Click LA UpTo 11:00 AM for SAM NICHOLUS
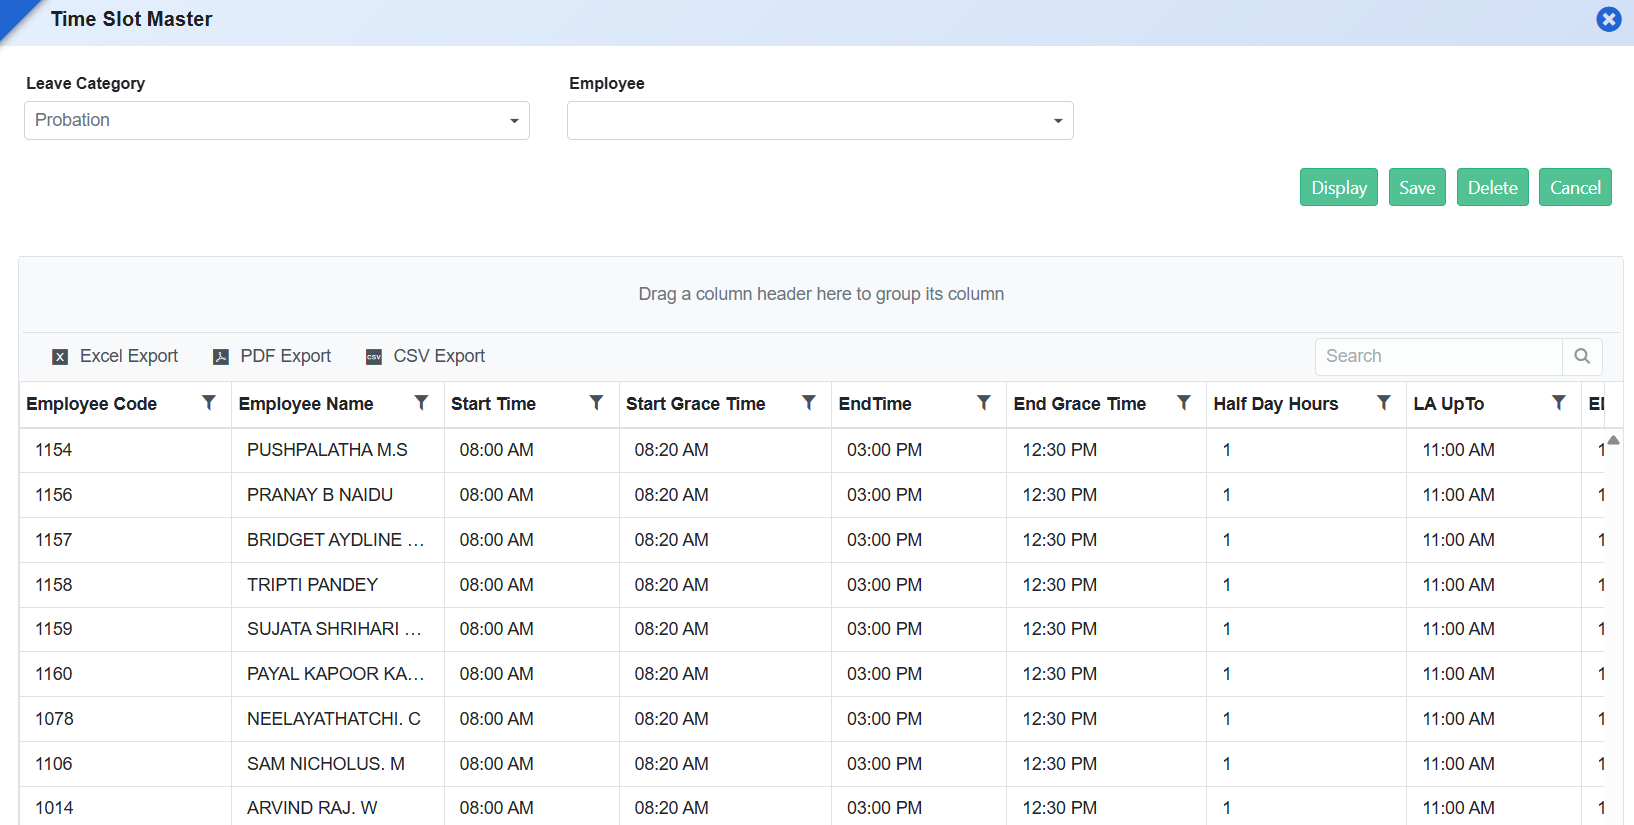 point(1494,764)
